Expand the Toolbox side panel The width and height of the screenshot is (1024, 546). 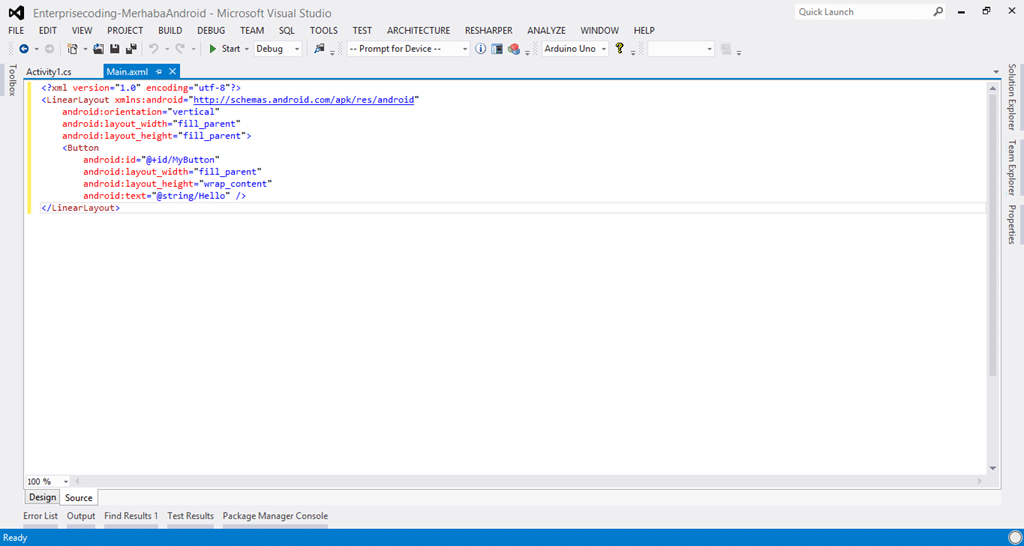pyautogui.click(x=11, y=80)
